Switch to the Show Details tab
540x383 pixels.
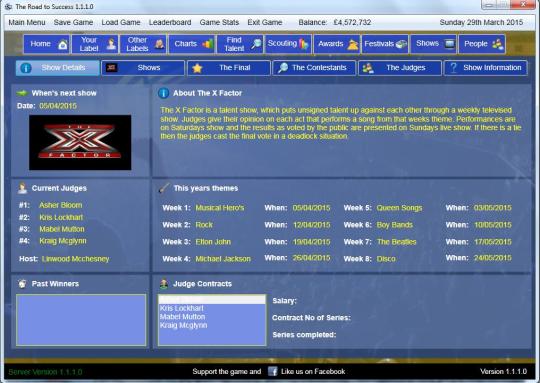click(58, 68)
